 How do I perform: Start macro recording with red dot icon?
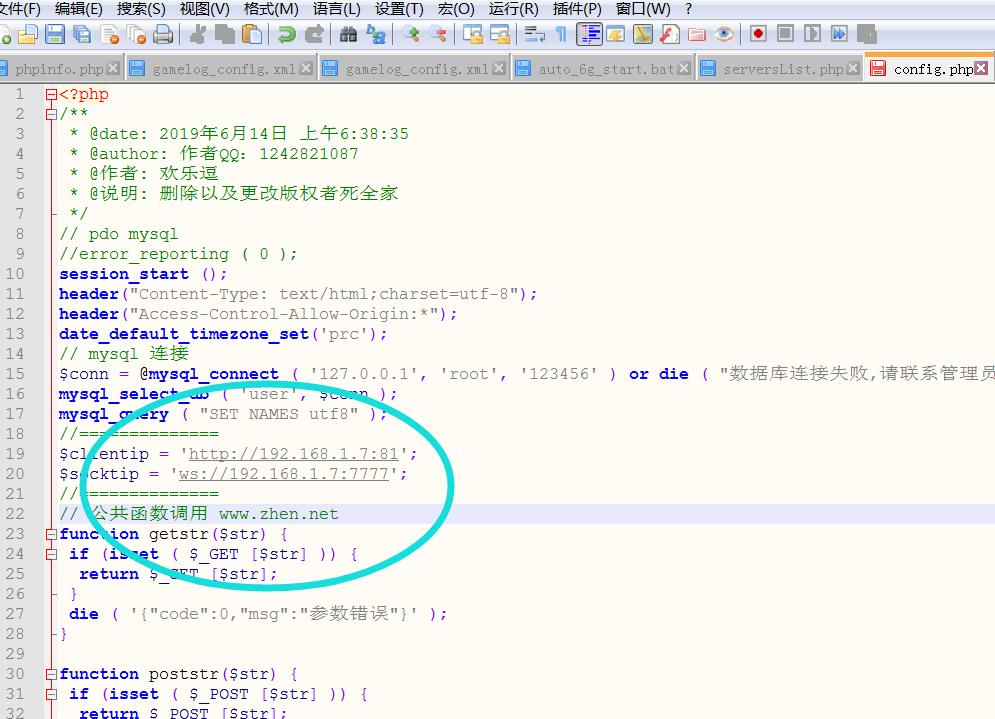pyautogui.click(x=758, y=35)
